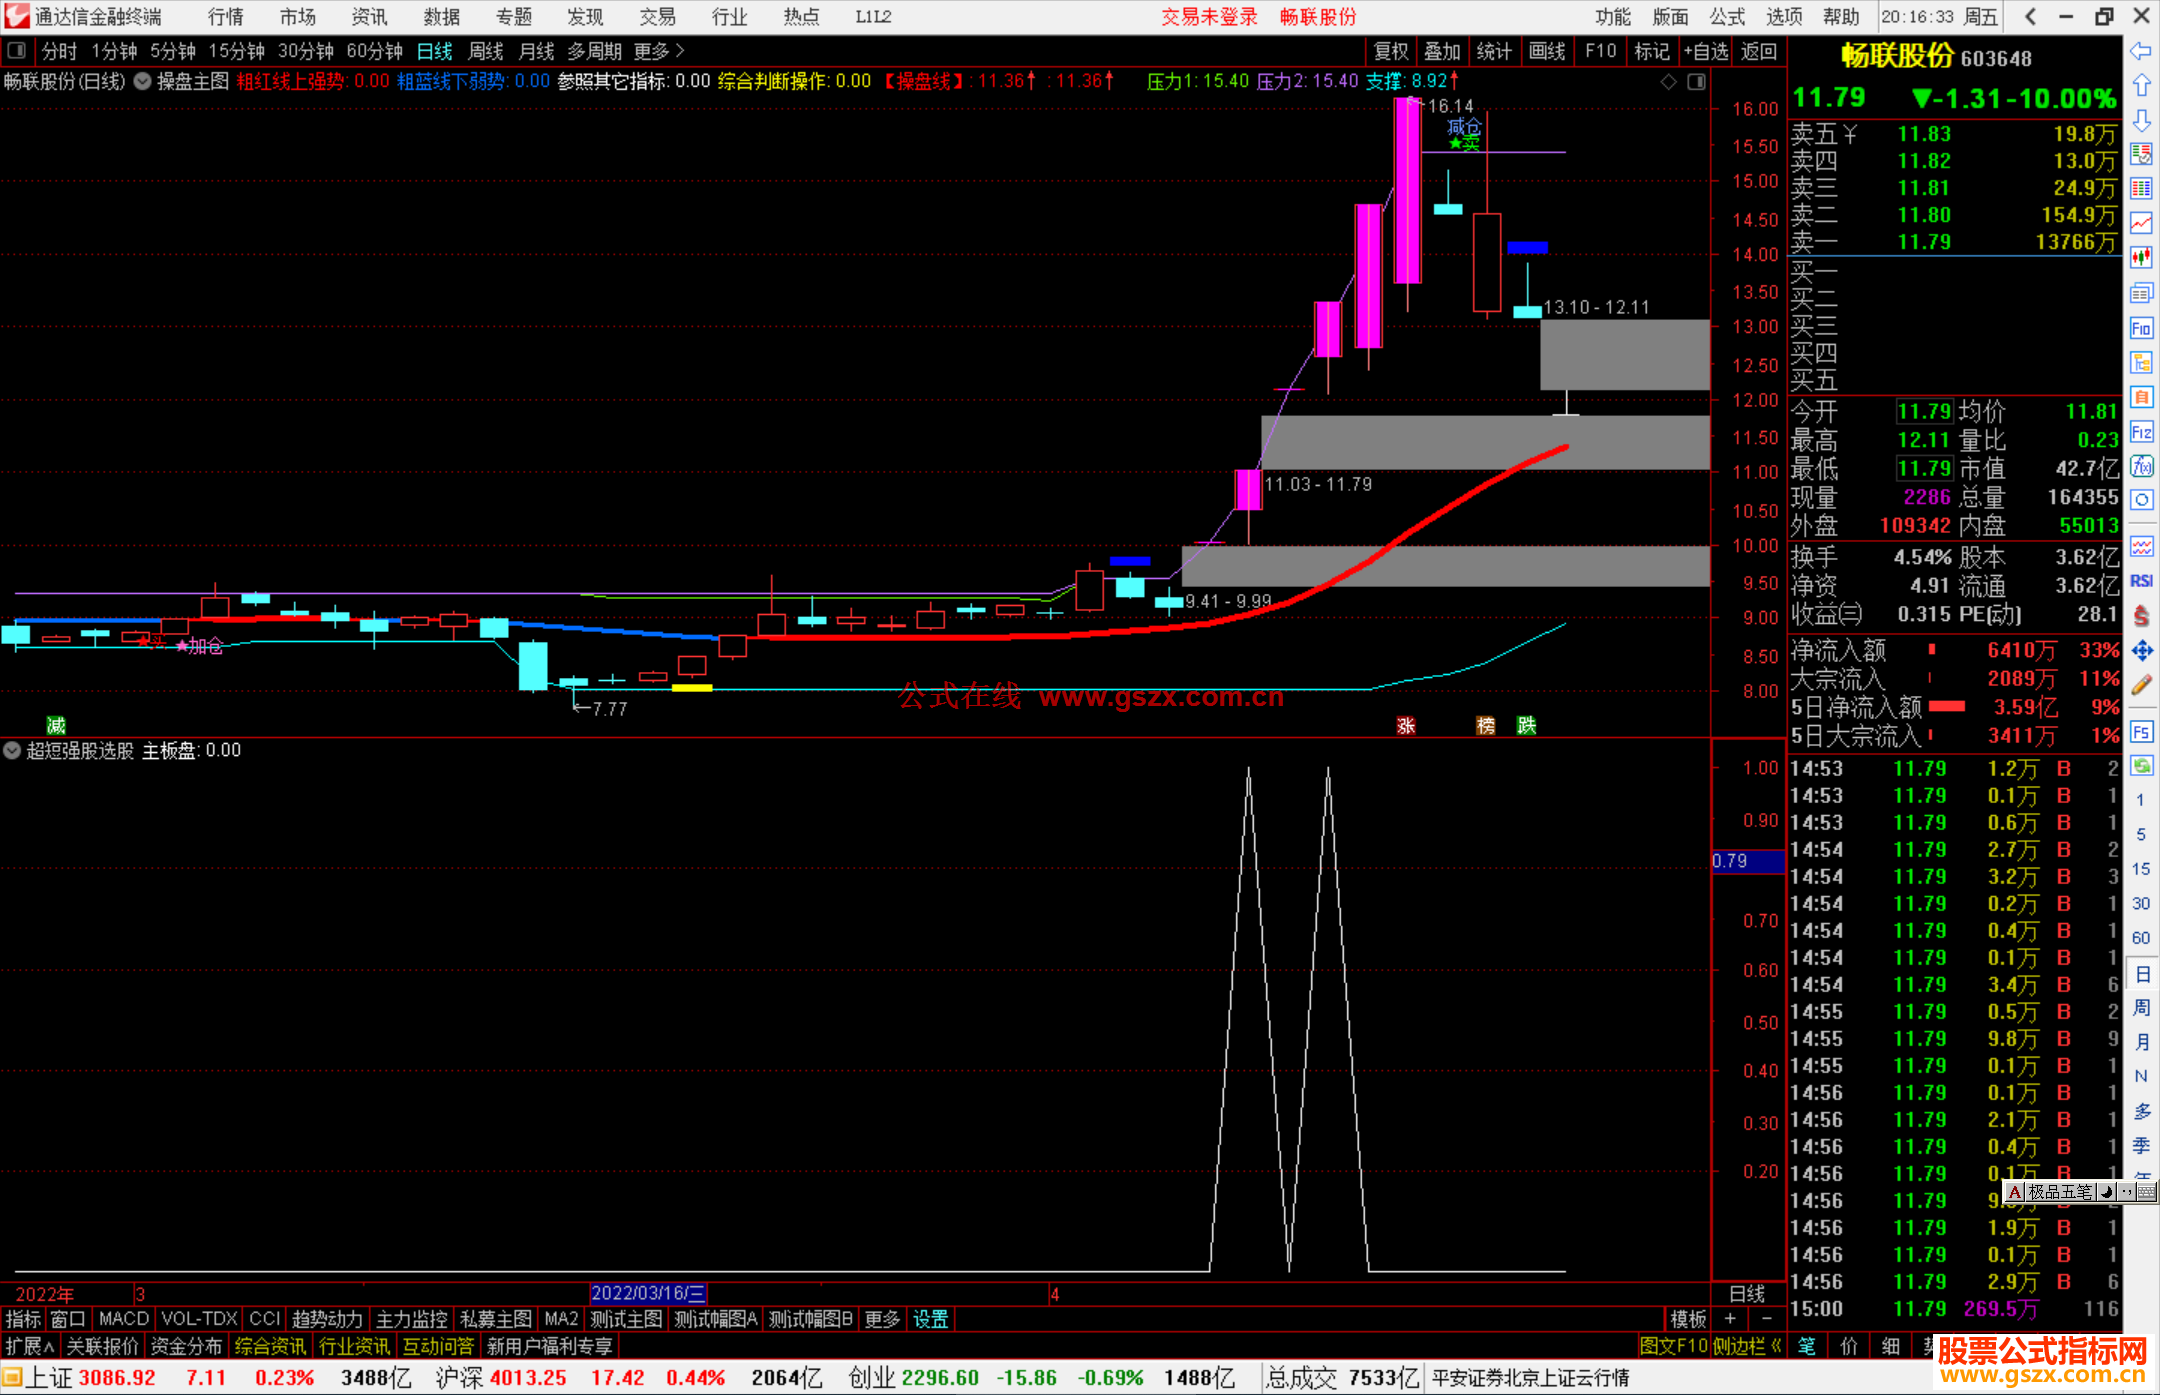2160x1395 pixels.
Task: Click the 叠加 overlay button
Action: [1442, 51]
